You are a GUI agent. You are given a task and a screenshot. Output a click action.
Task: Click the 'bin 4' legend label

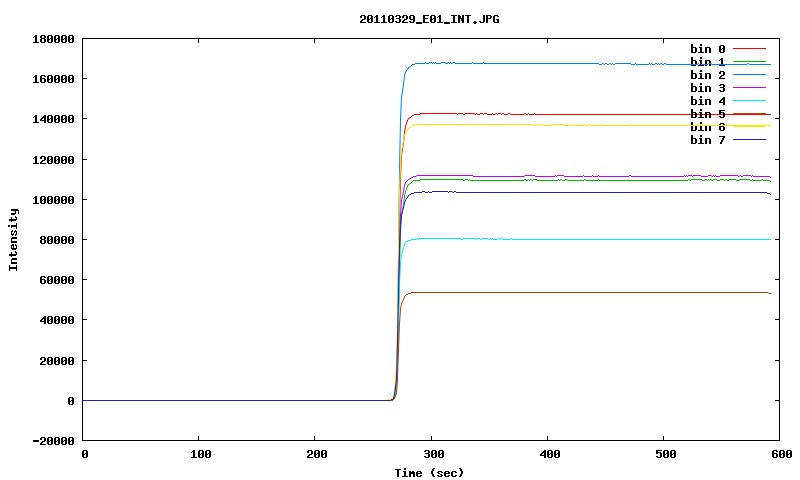(708, 101)
